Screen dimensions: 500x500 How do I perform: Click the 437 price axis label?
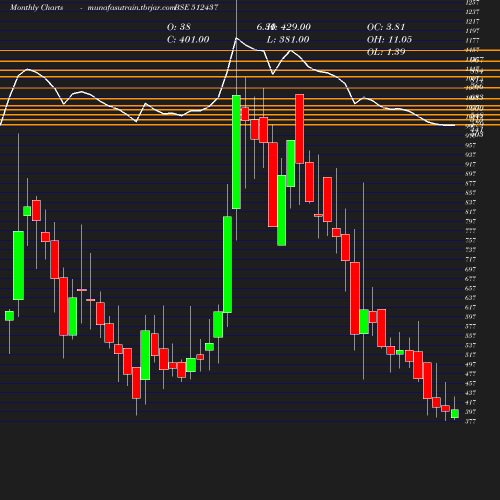tap(470, 393)
